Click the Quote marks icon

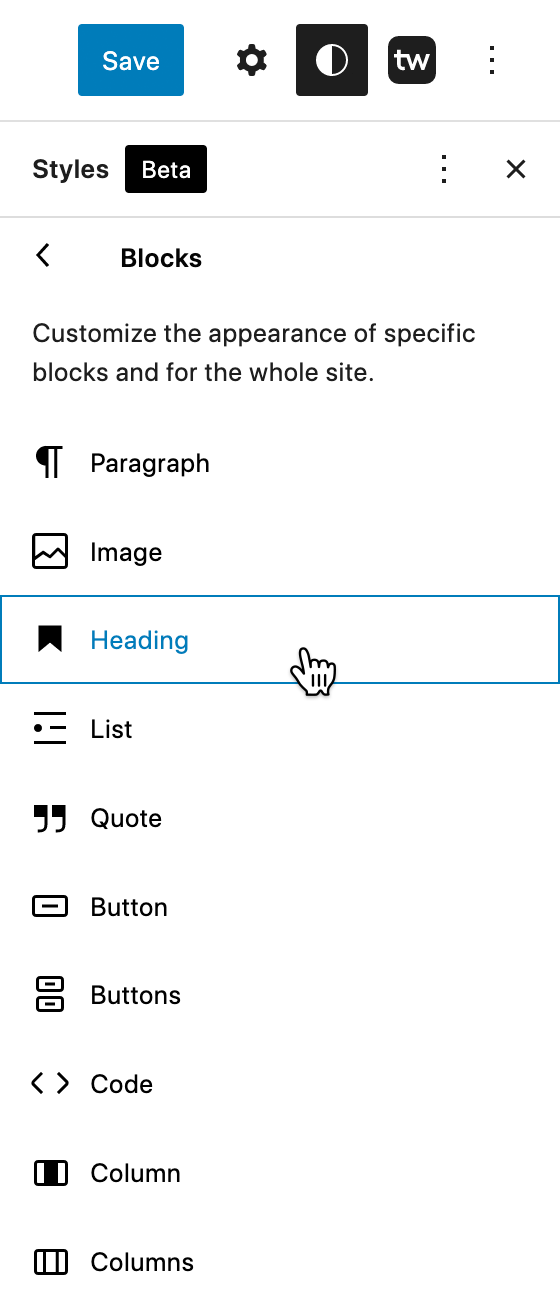[x=50, y=818]
